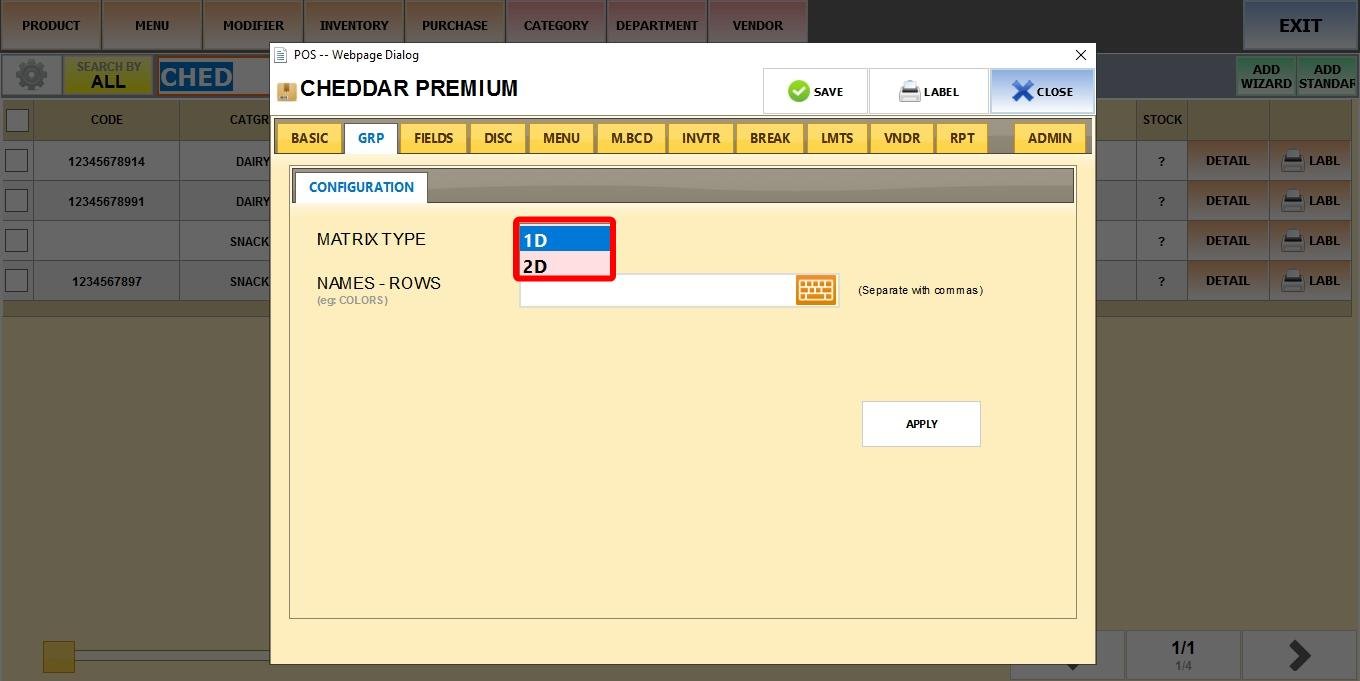The image size is (1360, 681).
Task: Click the Names - Rows text field
Action: coord(656,290)
